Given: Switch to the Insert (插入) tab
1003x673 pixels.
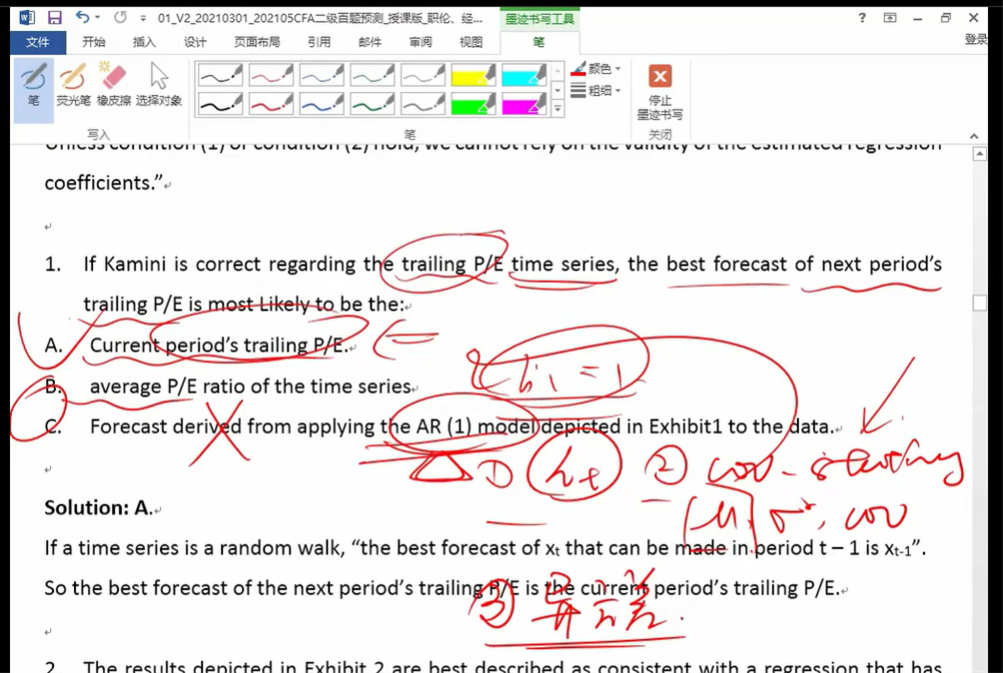Looking at the screenshot, I should (144, 42).
